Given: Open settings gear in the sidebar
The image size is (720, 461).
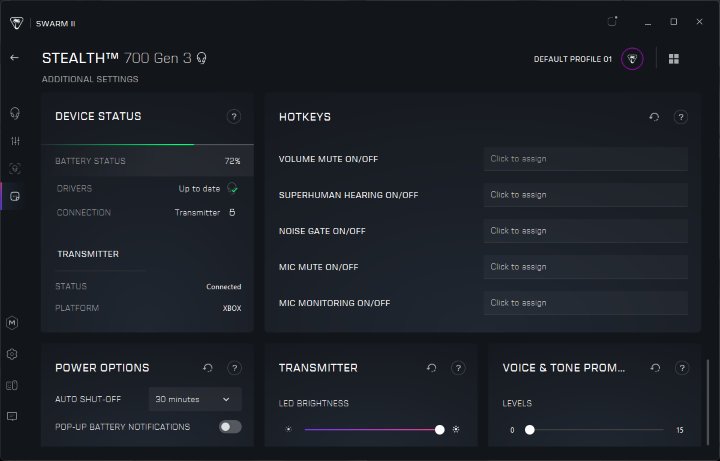Looking at the screenshot, I should [12, 354].
